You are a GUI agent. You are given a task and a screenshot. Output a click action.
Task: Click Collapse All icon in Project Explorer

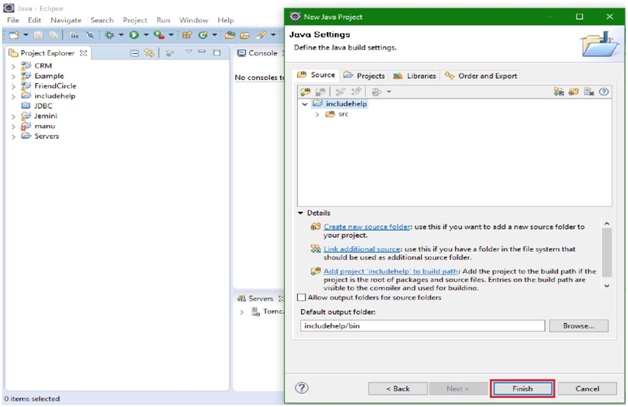pyautogui.click(x=135, y=53)
